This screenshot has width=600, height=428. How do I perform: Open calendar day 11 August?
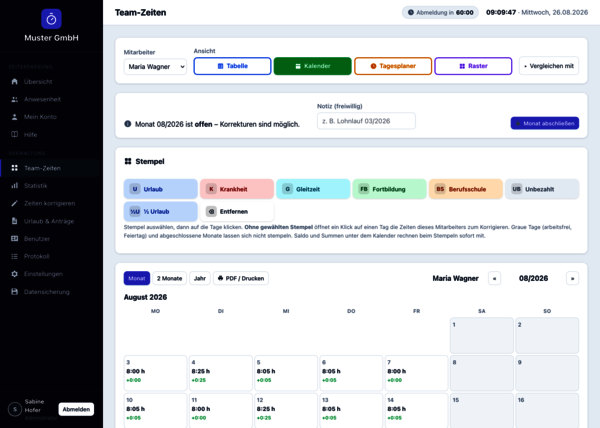coord(221,411)
